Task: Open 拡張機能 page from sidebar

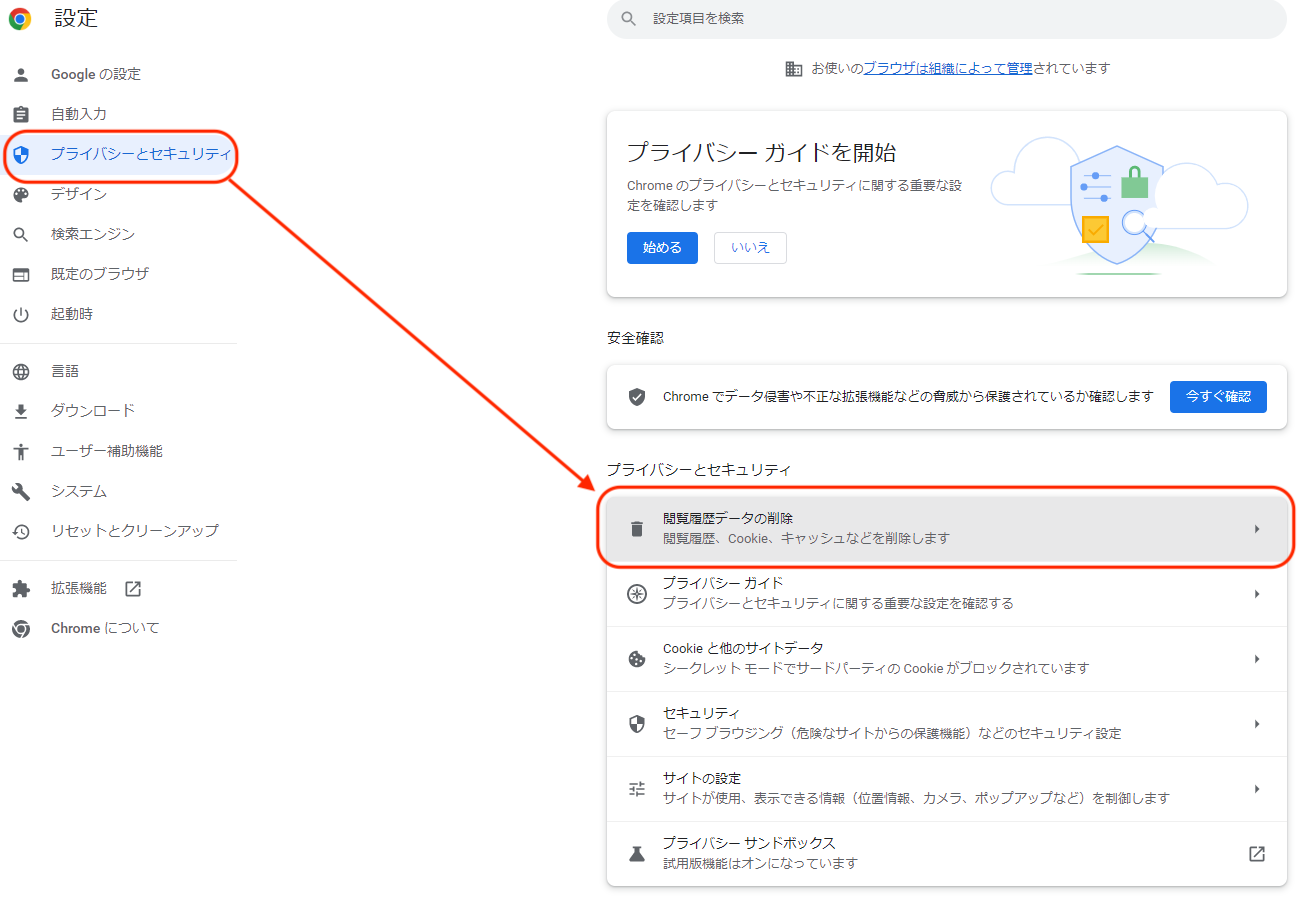Action: (x=79, y=589)
